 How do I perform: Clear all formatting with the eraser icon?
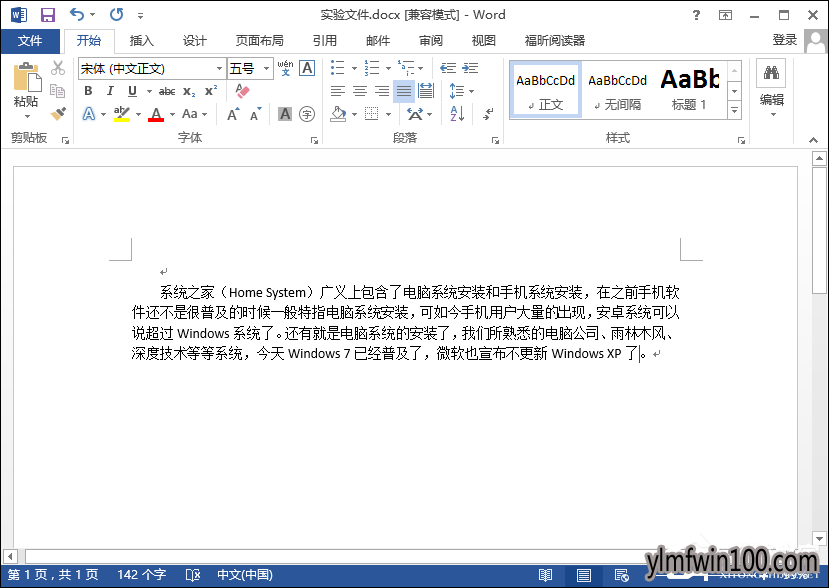242,91
